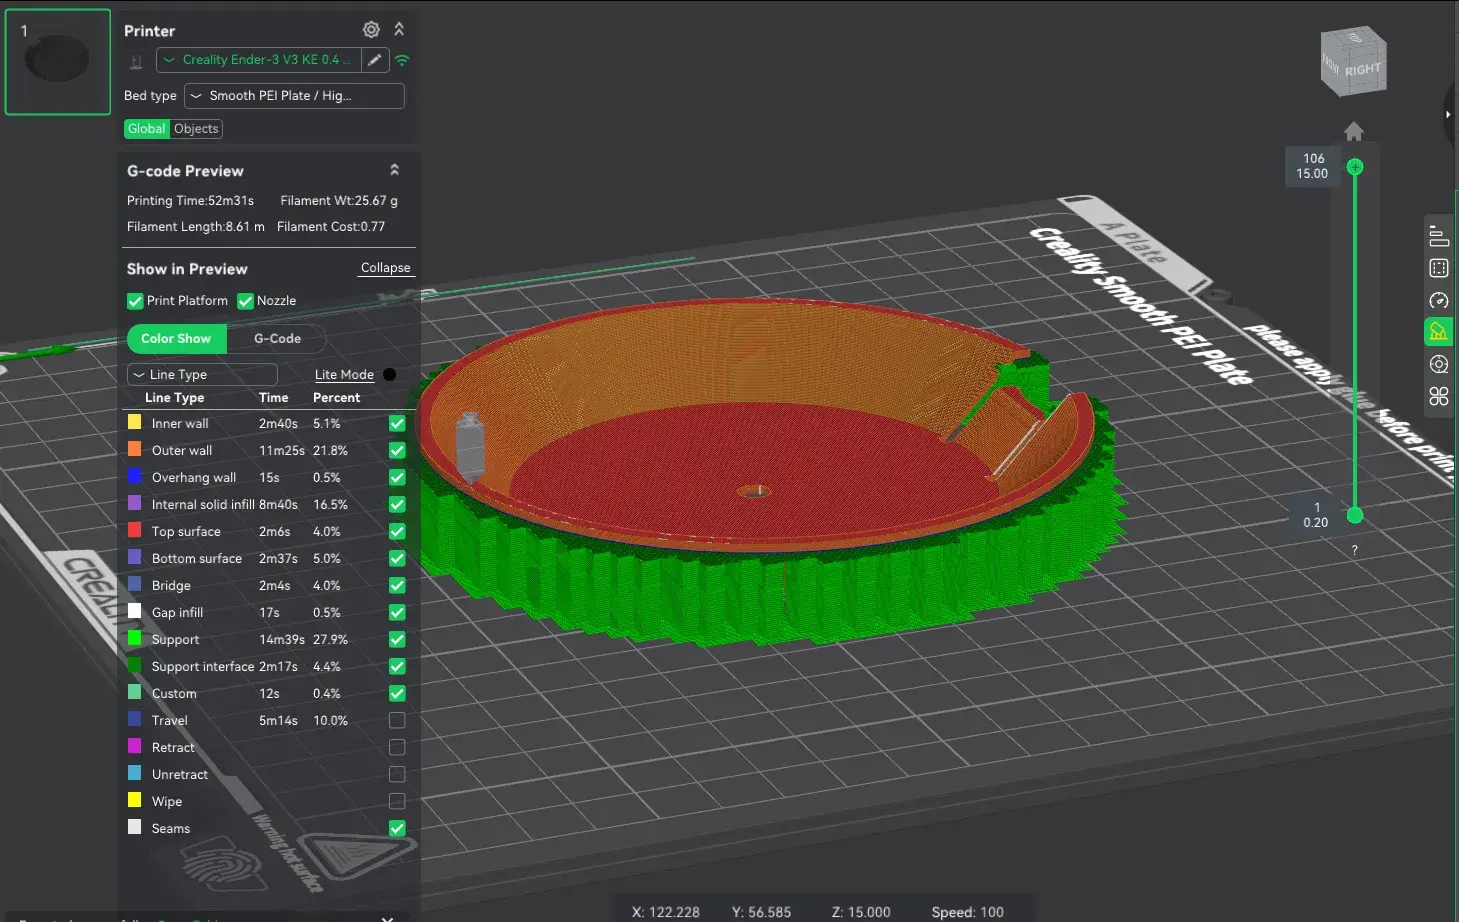Screen dimensions: 1459x922
Task: Hide Support lines via checkbox
Action: click(x=397, y=639)
